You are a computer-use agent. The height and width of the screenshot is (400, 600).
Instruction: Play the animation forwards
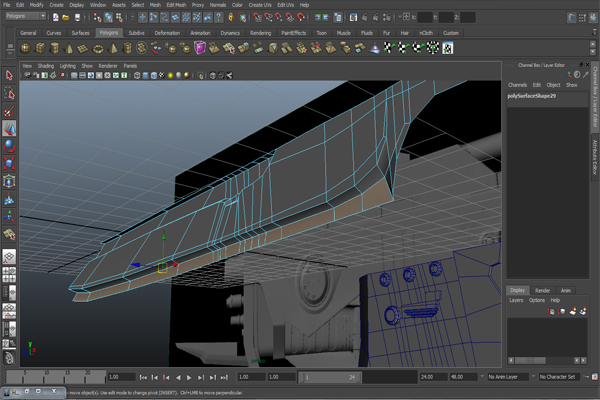point(189,377)
